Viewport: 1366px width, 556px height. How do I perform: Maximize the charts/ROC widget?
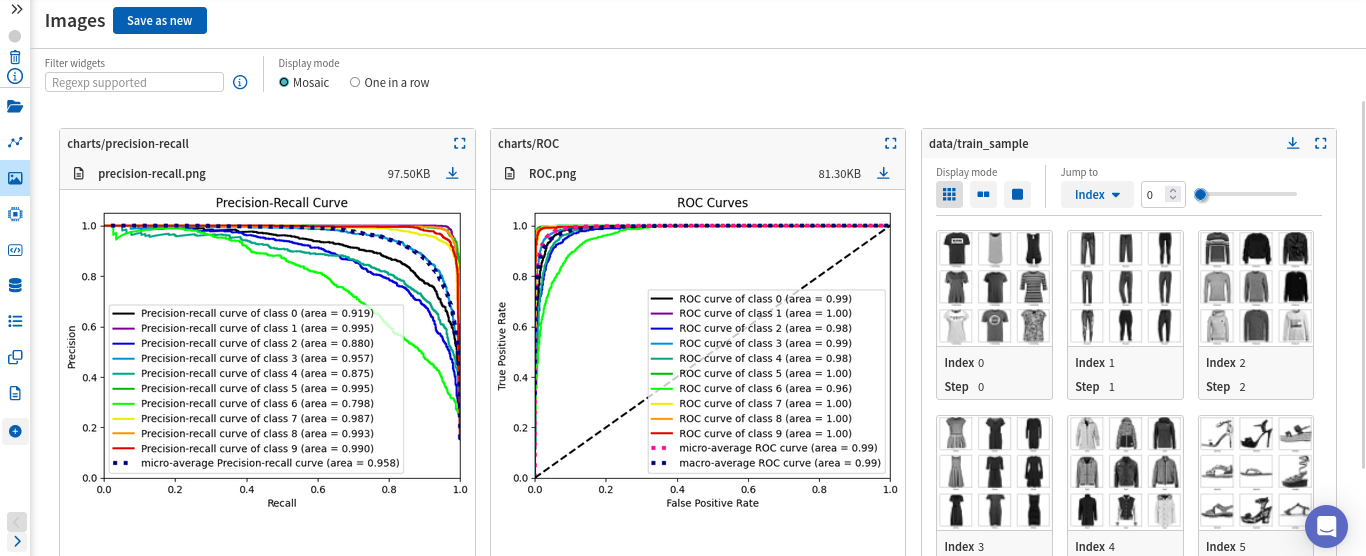click(x=891, y=143)
